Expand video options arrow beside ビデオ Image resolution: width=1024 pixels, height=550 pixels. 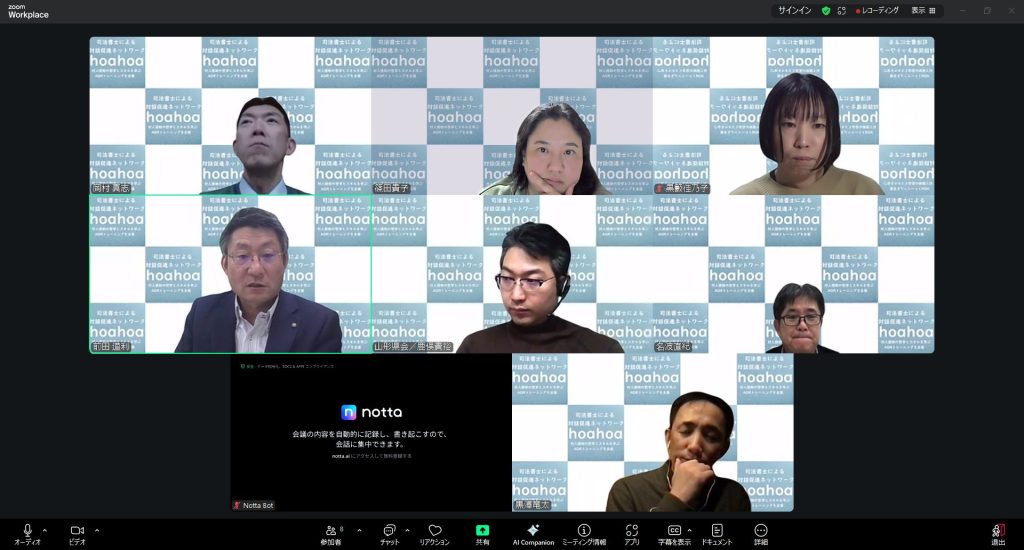(x=97, y=530)
